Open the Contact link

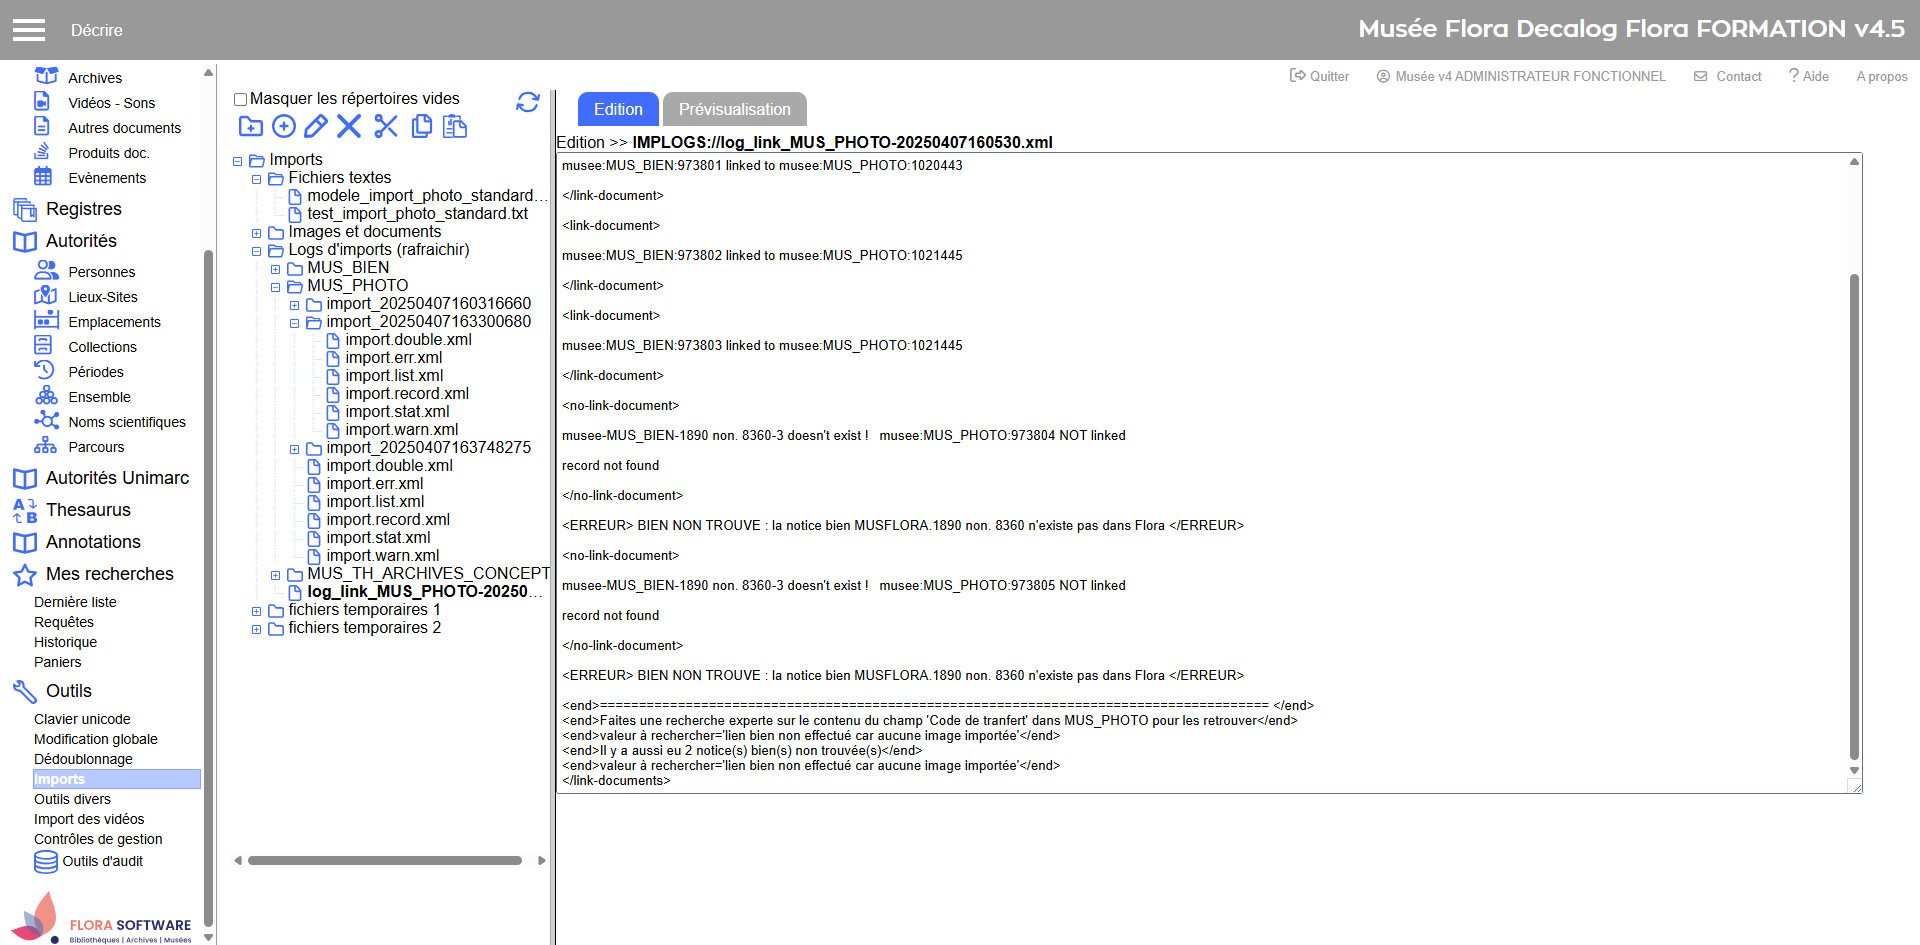point(1727,76)
